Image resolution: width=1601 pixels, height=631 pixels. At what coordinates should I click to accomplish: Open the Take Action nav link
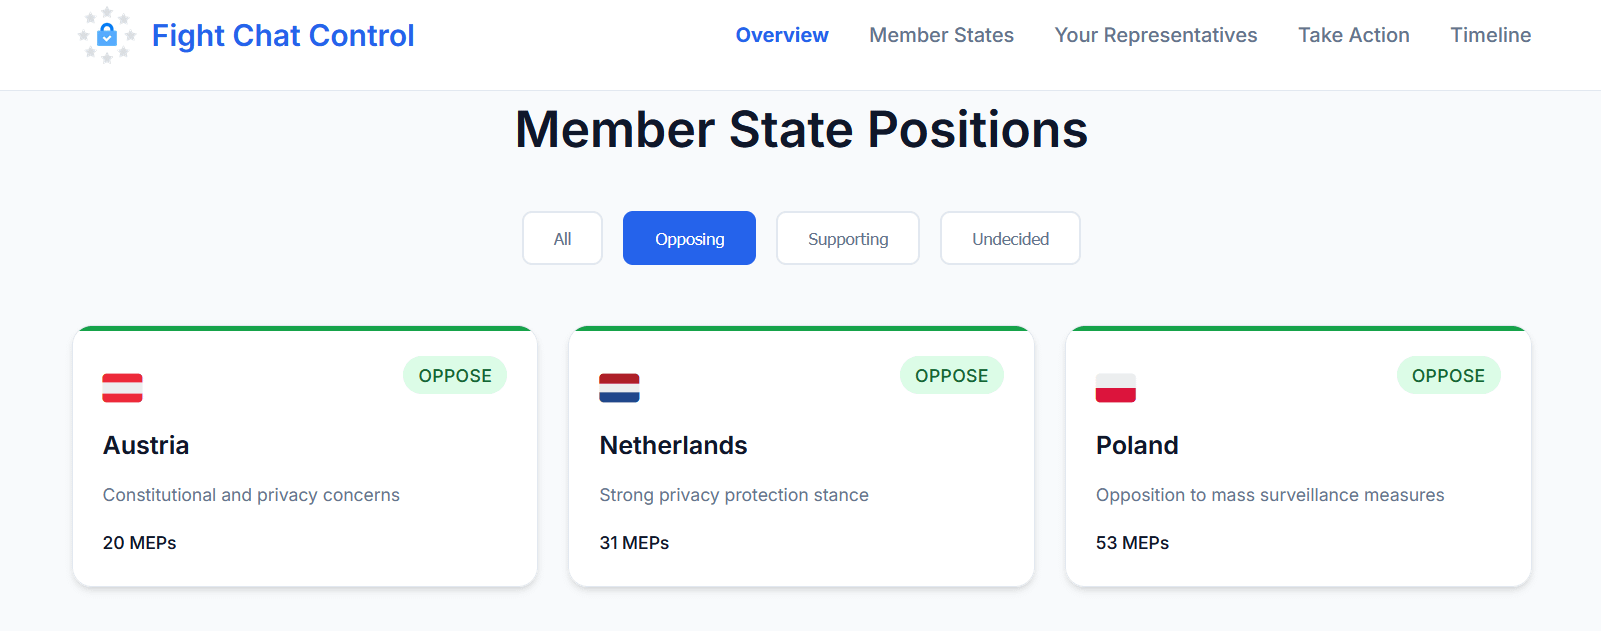1354,35
